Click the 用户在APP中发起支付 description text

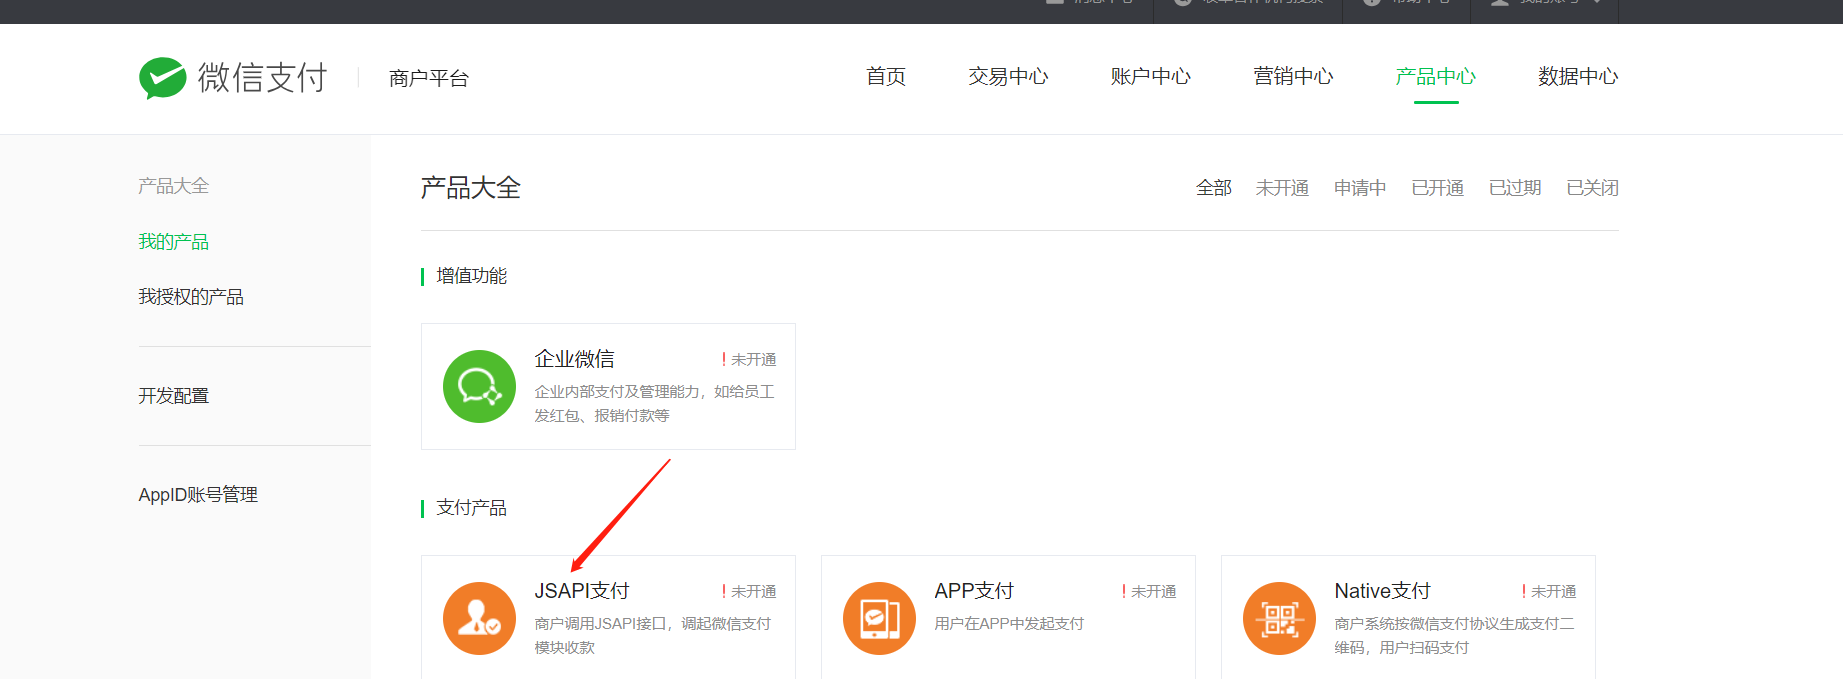pos(1009,624)
